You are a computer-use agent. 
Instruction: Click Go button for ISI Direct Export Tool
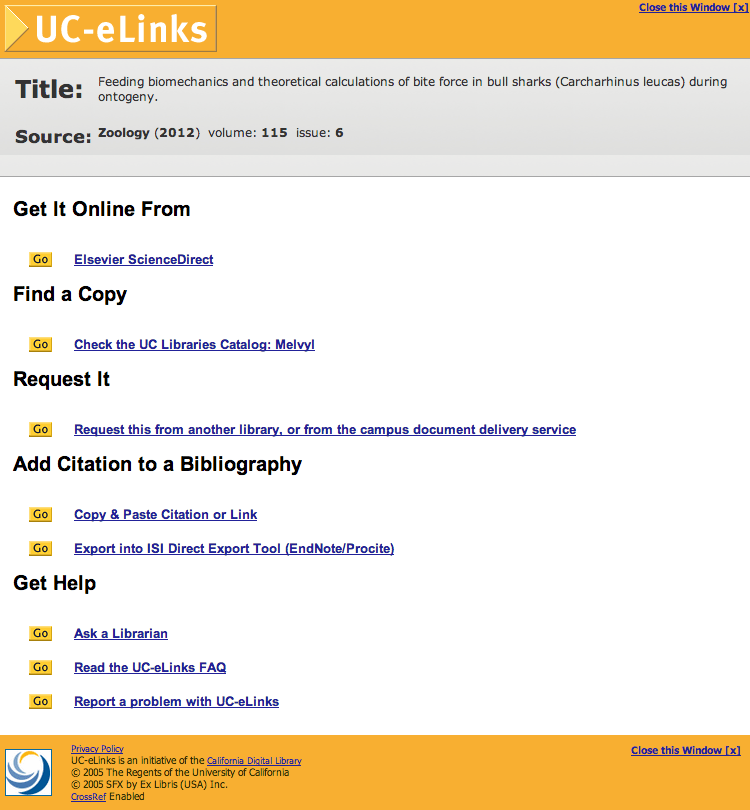click(40, 548)
